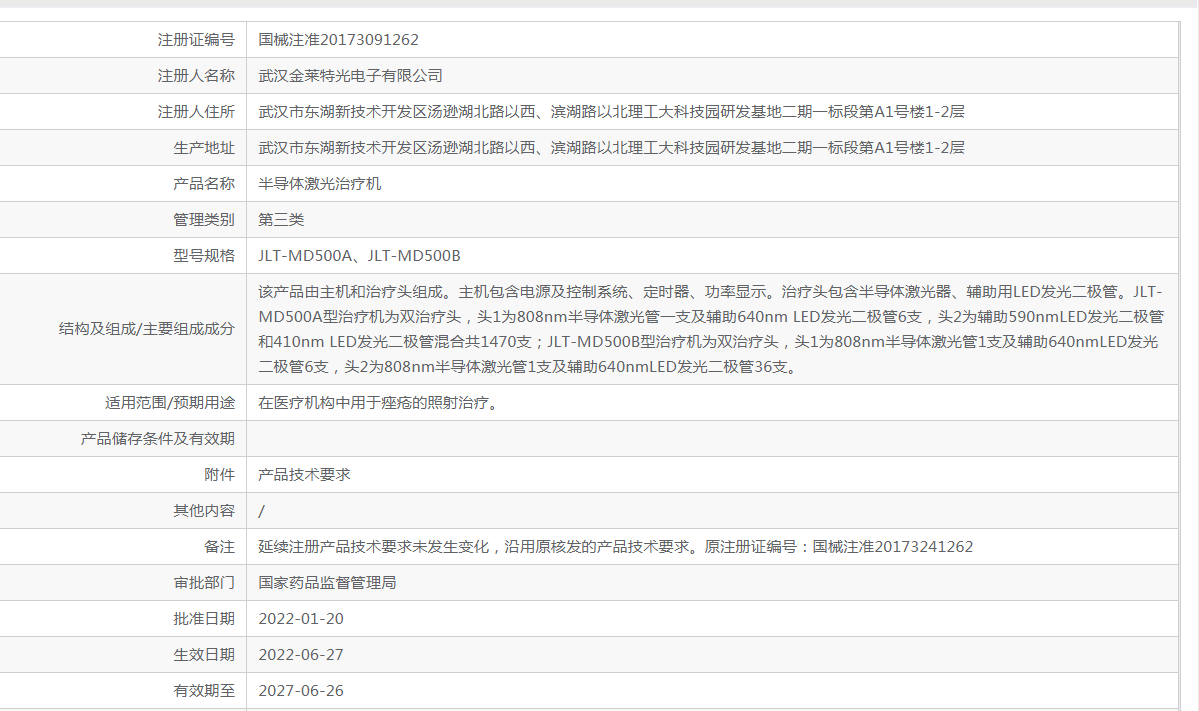The image size is (1199, 711).
Task: Click the 产品名称 label
Action: [203, 183]
